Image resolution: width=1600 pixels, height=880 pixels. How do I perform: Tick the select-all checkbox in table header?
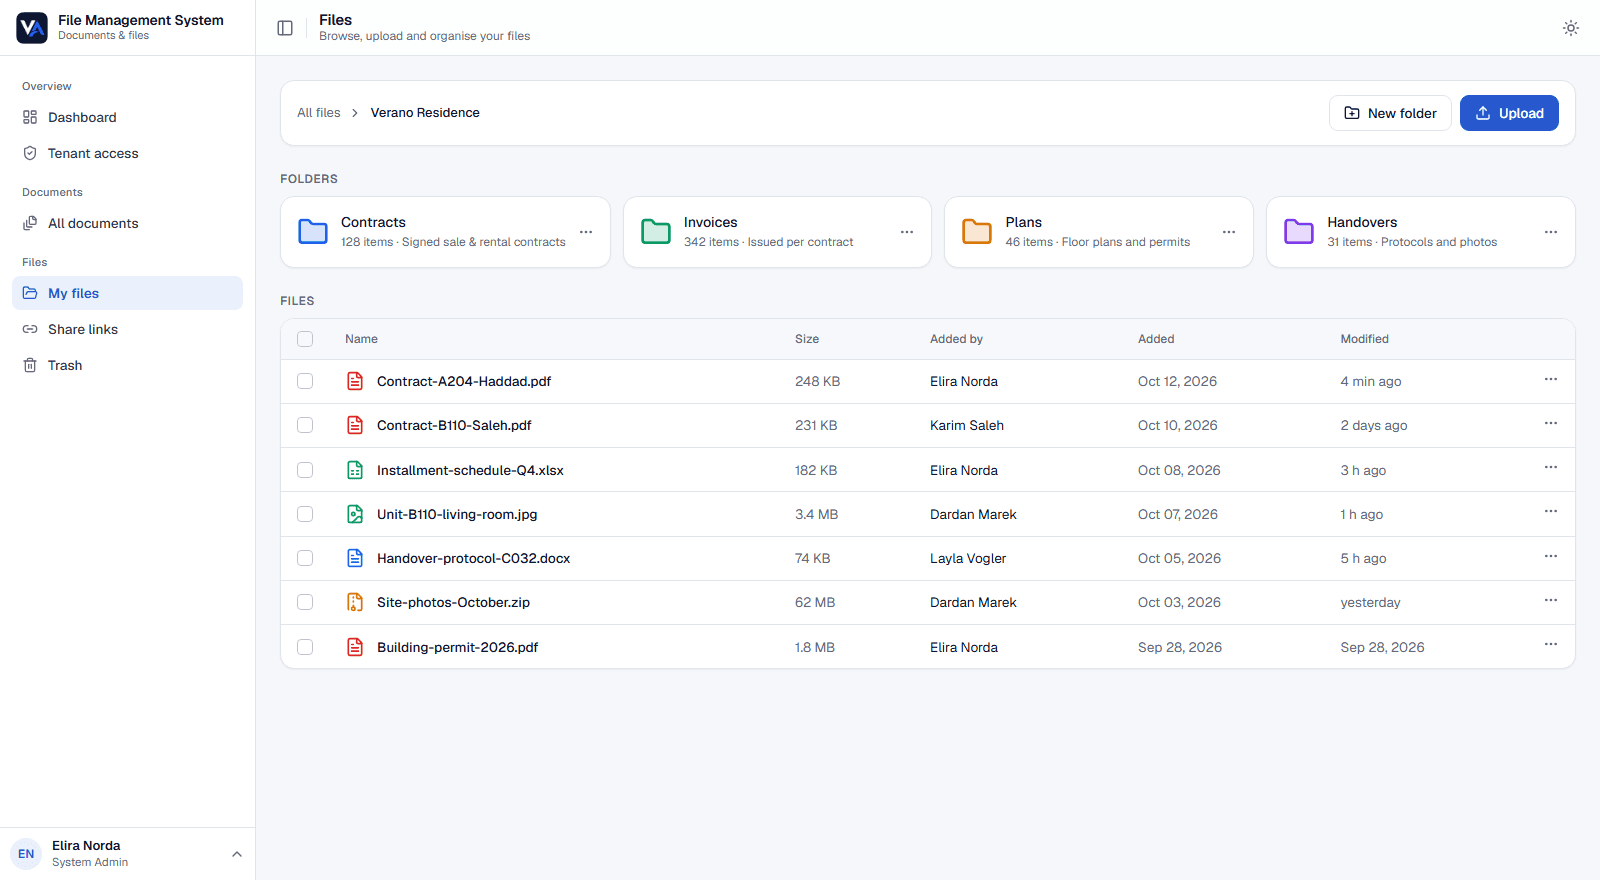305,339
